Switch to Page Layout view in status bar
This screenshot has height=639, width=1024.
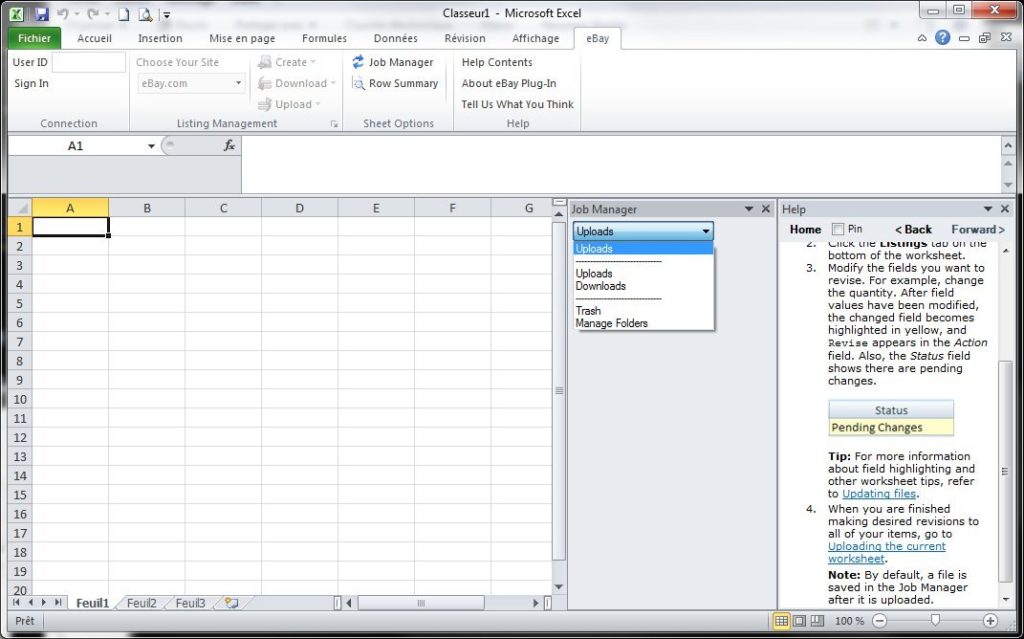(799, 621)
